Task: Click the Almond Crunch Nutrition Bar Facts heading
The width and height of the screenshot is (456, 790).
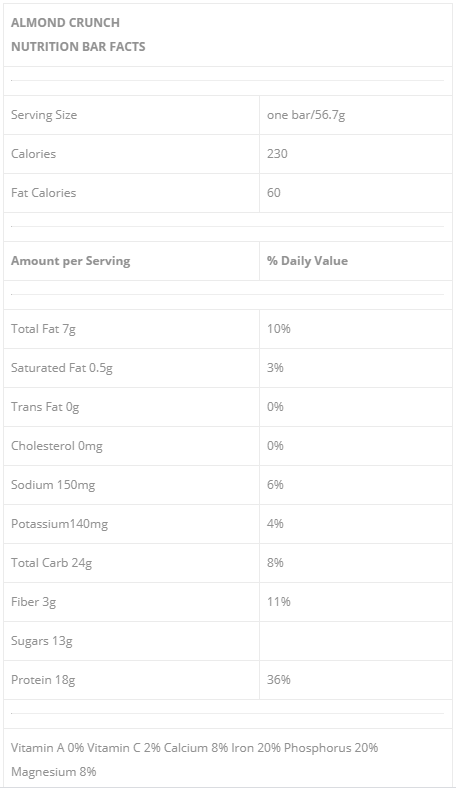Action: point(78,35)
